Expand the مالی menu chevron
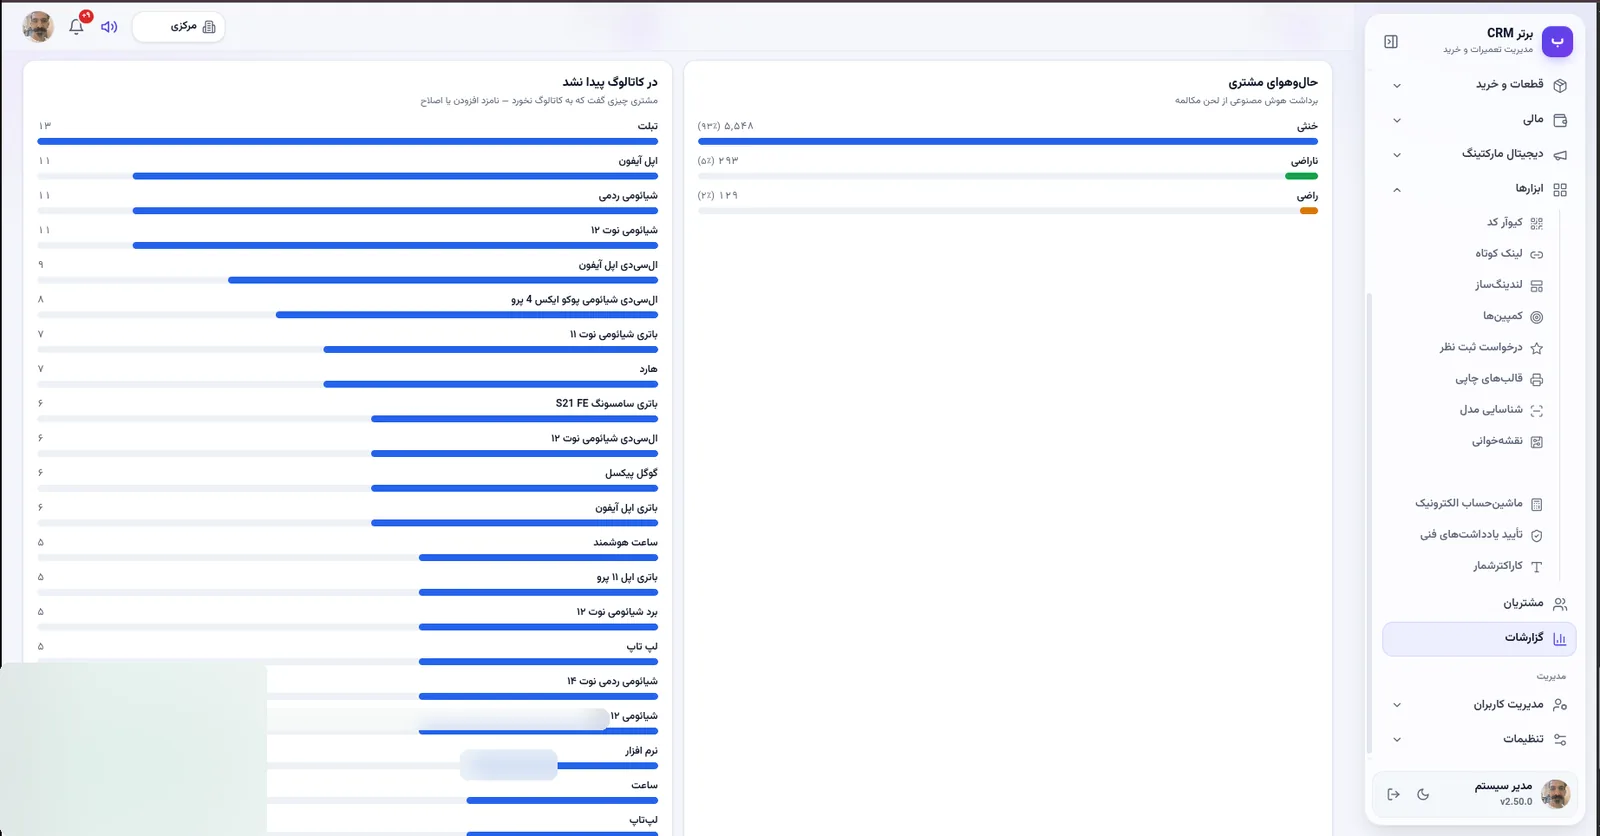 pyautogui.click(x=1397, y=120)
